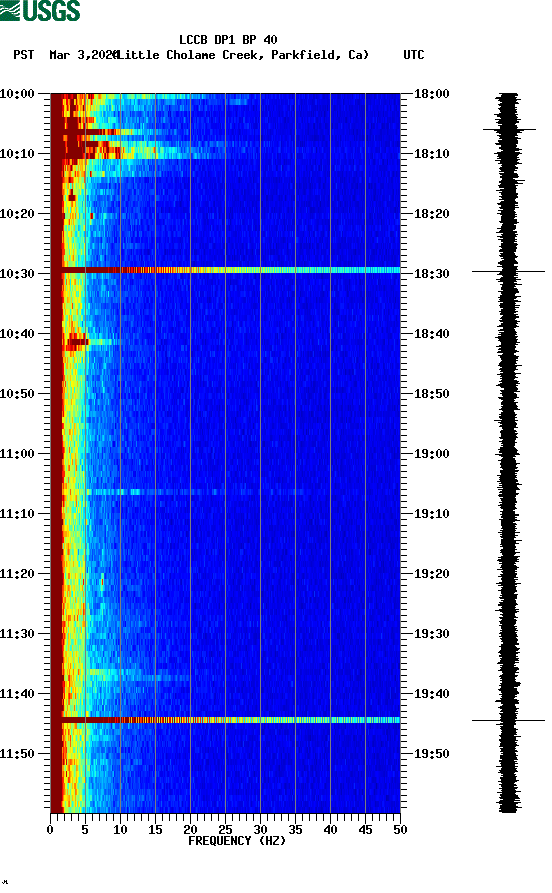Click the '30' frequency axis tick label
This screenshot has height=893, width=552.
(x=260, y=830)
